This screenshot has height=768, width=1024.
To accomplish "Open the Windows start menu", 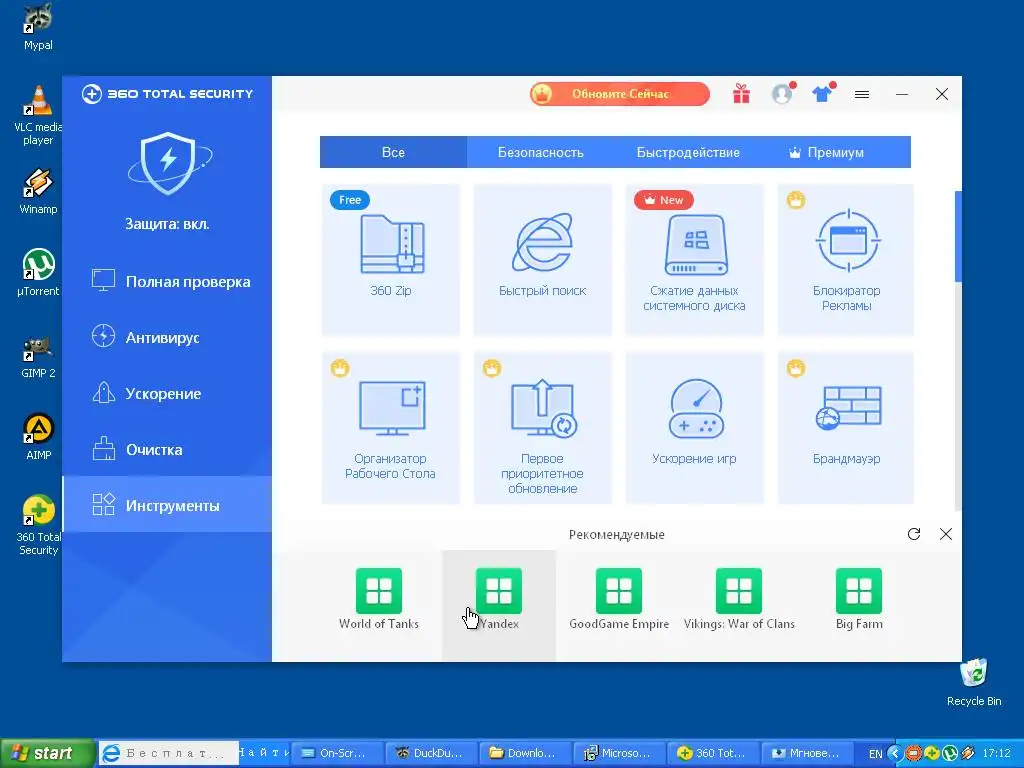I will point(46,753).
